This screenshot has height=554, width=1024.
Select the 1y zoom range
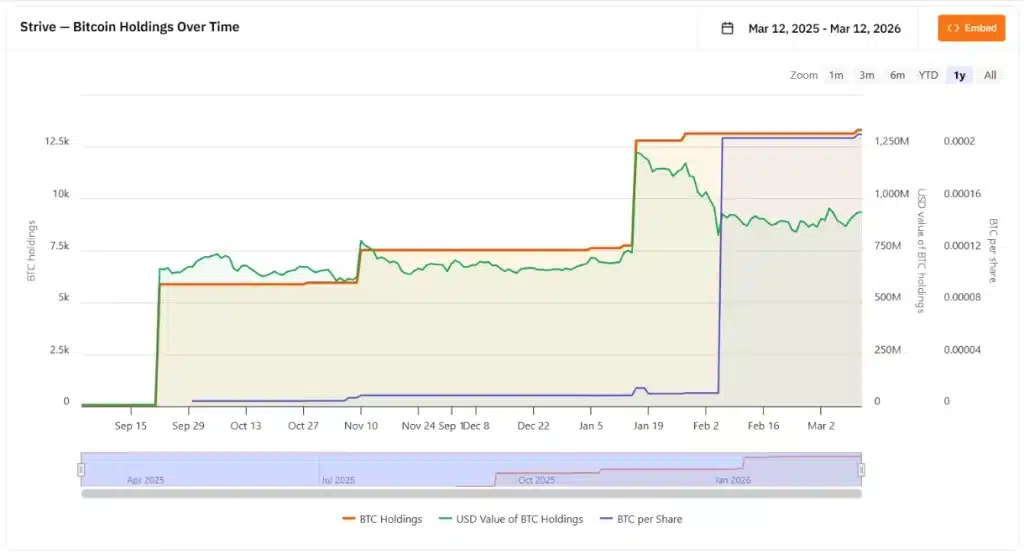pos(959,75)
